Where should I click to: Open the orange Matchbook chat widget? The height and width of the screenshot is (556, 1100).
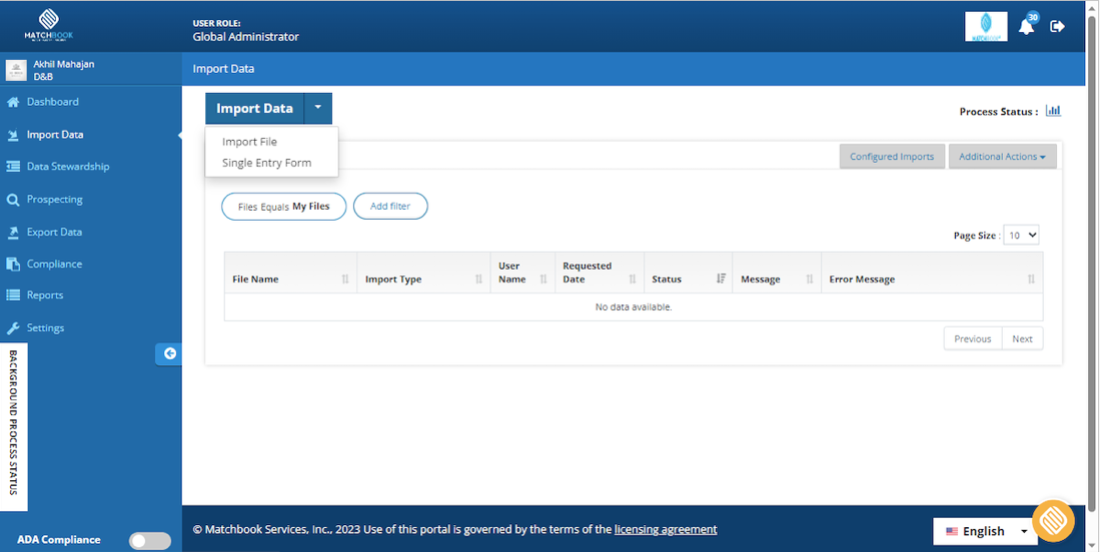tap(1053, 521)
